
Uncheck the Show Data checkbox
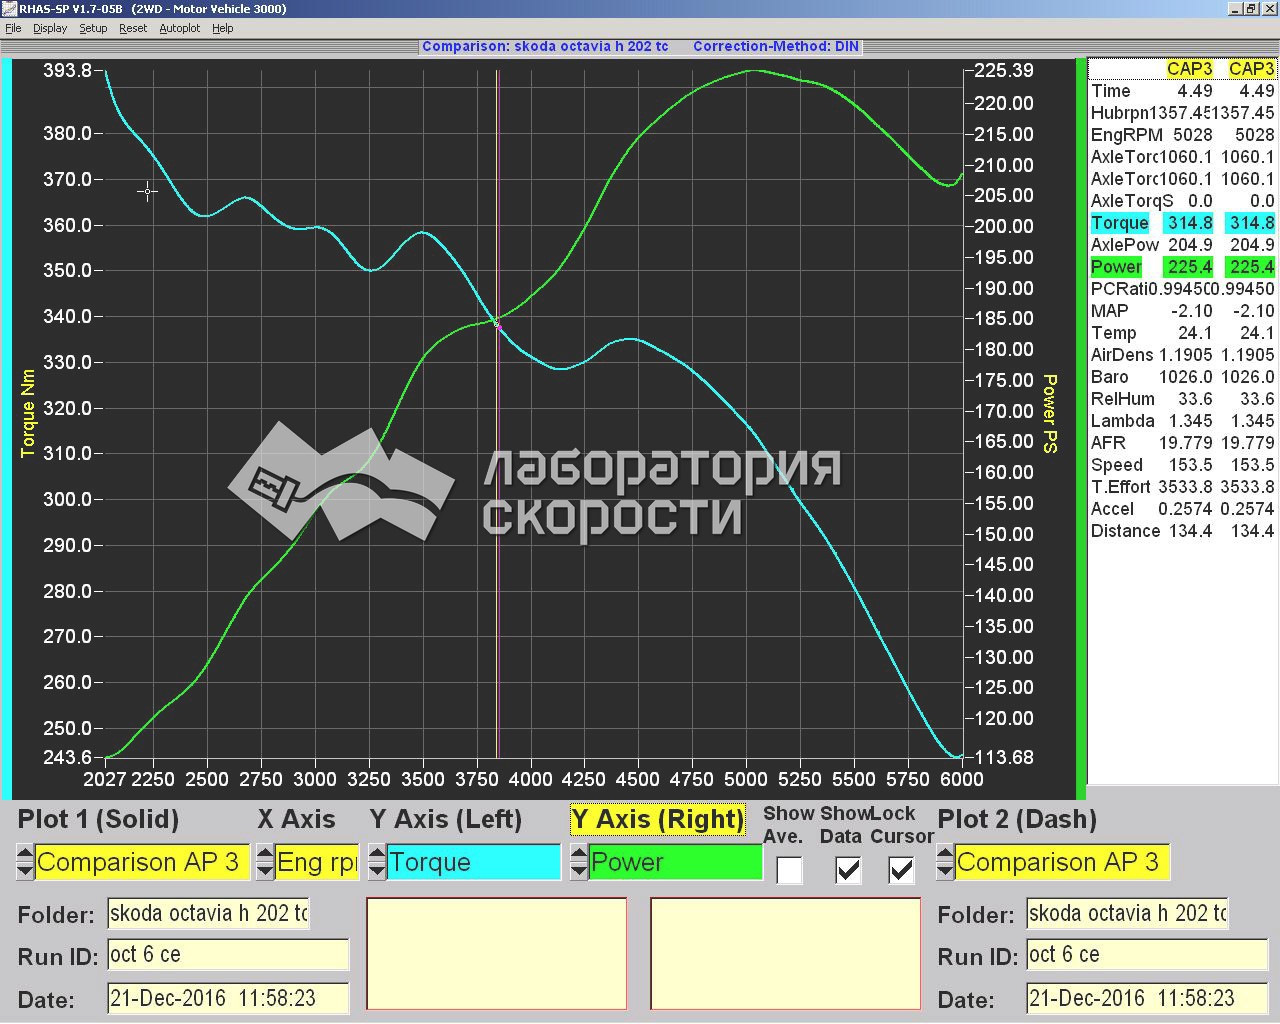848,870
